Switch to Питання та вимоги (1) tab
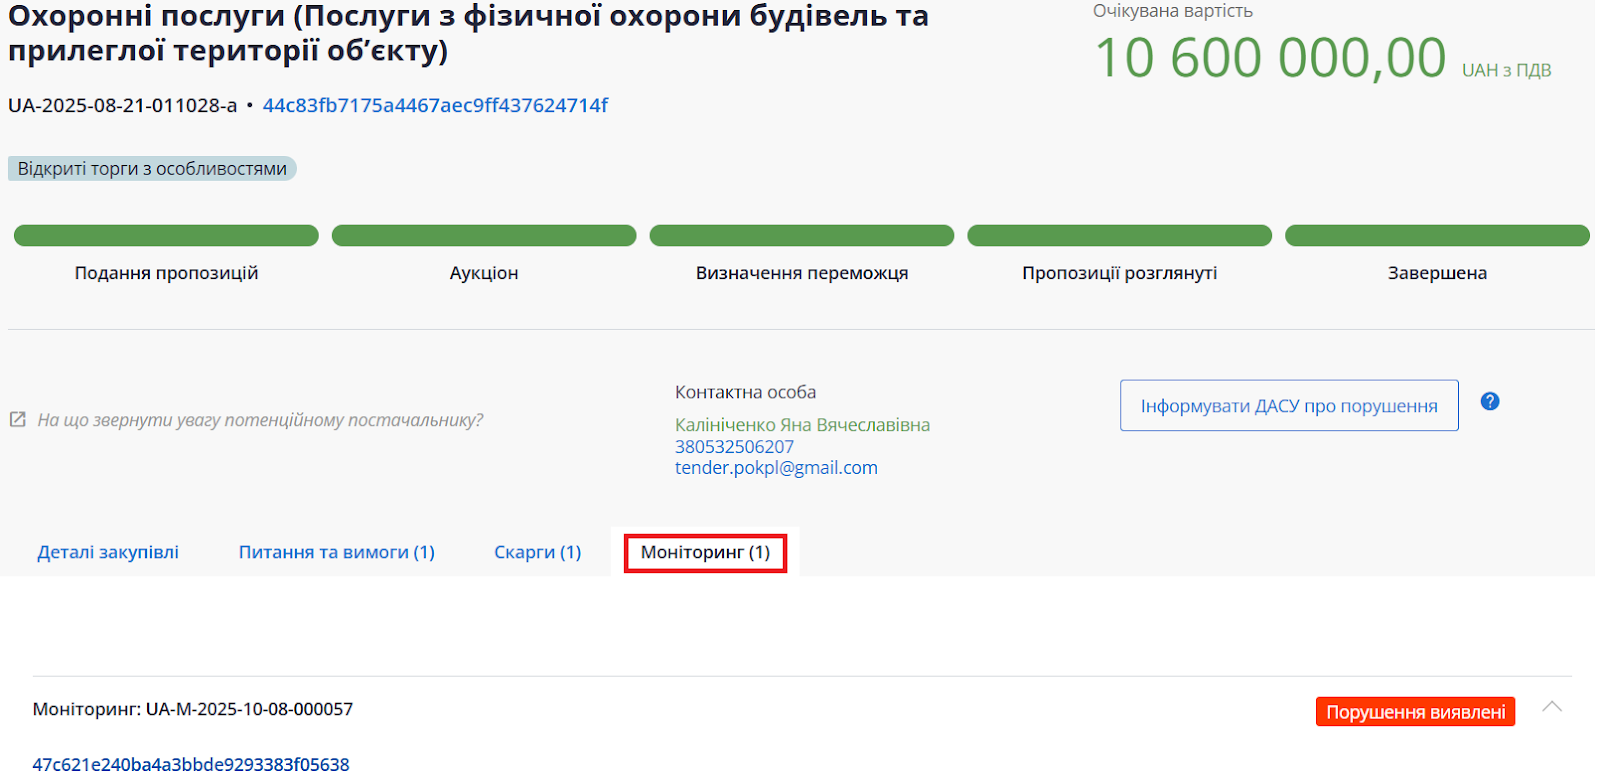Image resolution: width=1600 pixels, height=782 pixels. point(336,552)
